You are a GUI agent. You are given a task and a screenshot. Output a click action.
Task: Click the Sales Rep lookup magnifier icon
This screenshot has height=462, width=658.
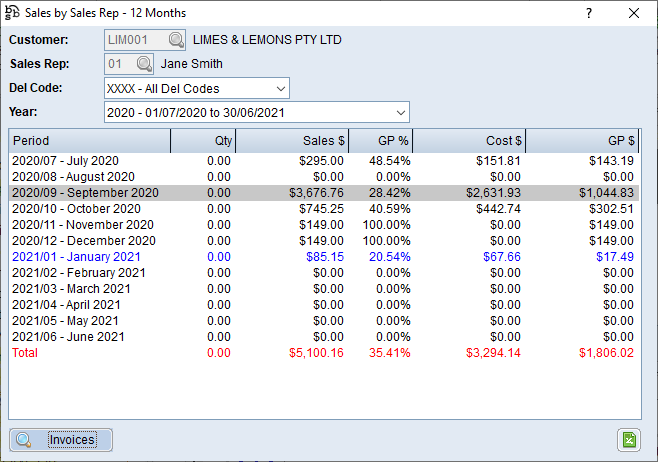[x=144, y=64]
